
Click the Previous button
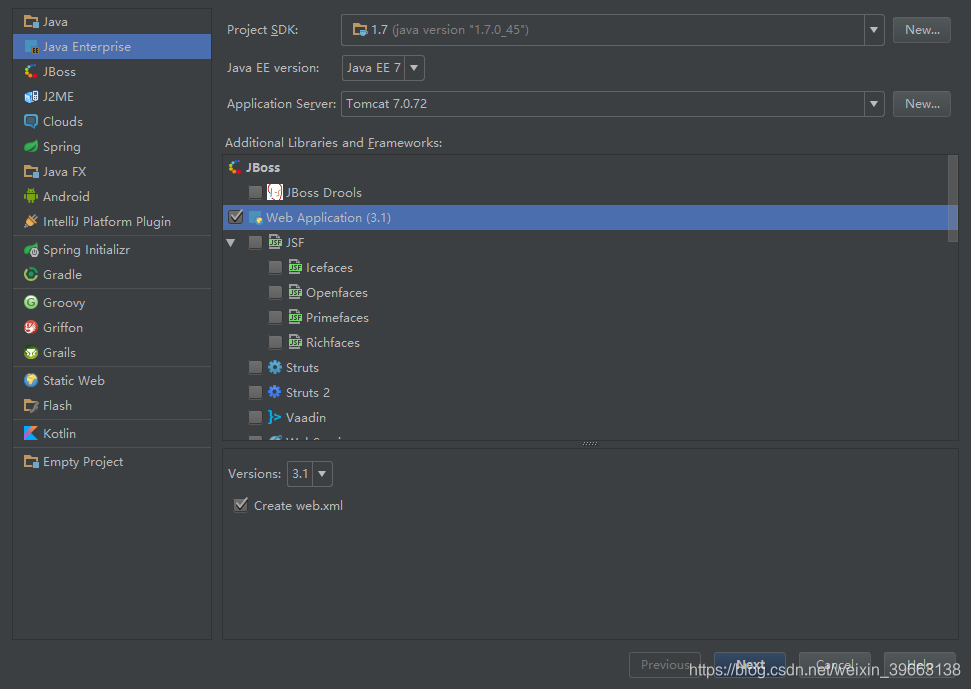[664, 665]
